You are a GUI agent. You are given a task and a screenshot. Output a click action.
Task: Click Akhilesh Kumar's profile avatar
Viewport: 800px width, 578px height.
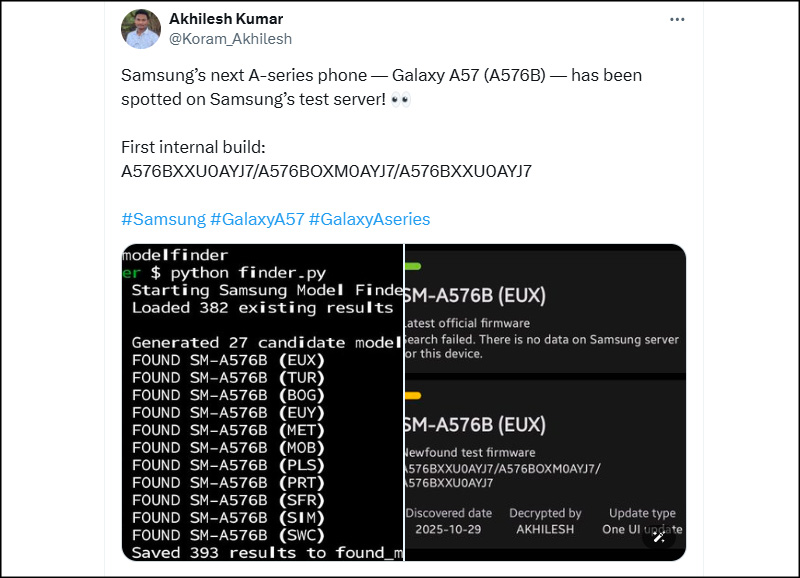(141, 29)
